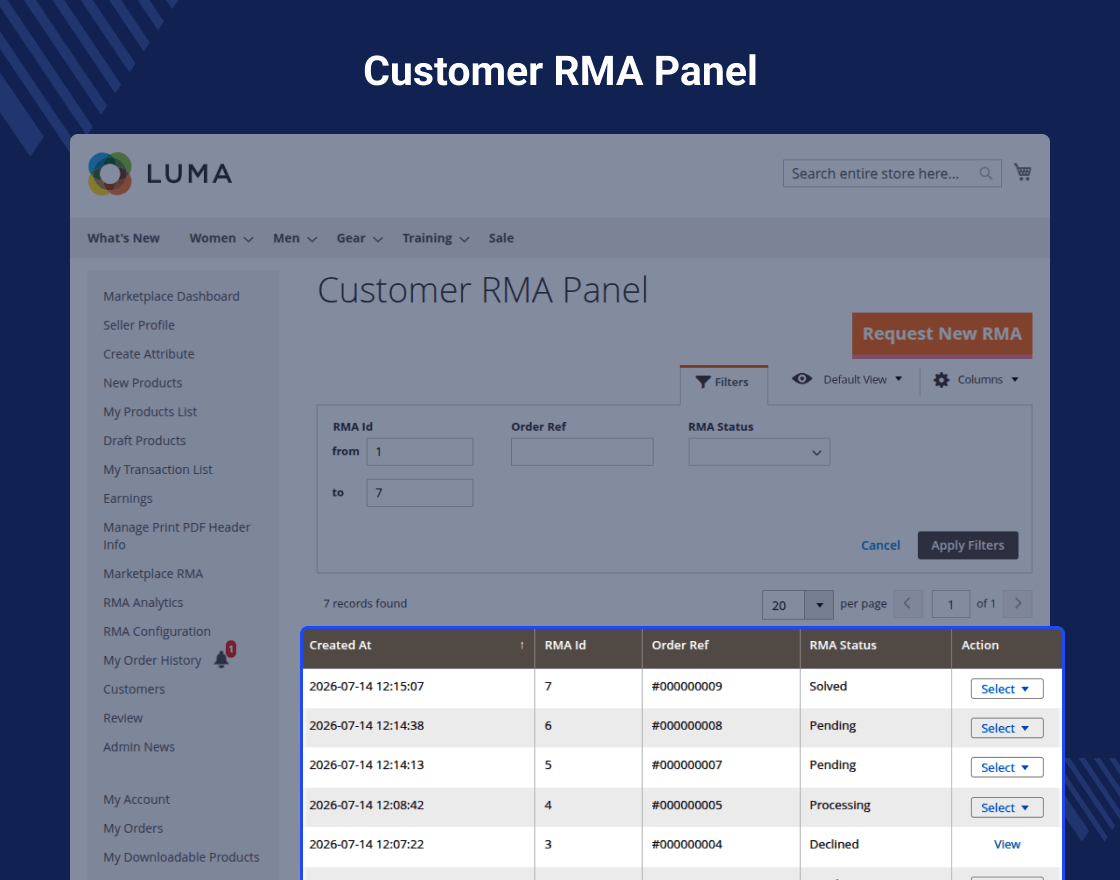Click the eye icon for Default View
Screen dimensions: 1120x880
[x=802, y=379]
